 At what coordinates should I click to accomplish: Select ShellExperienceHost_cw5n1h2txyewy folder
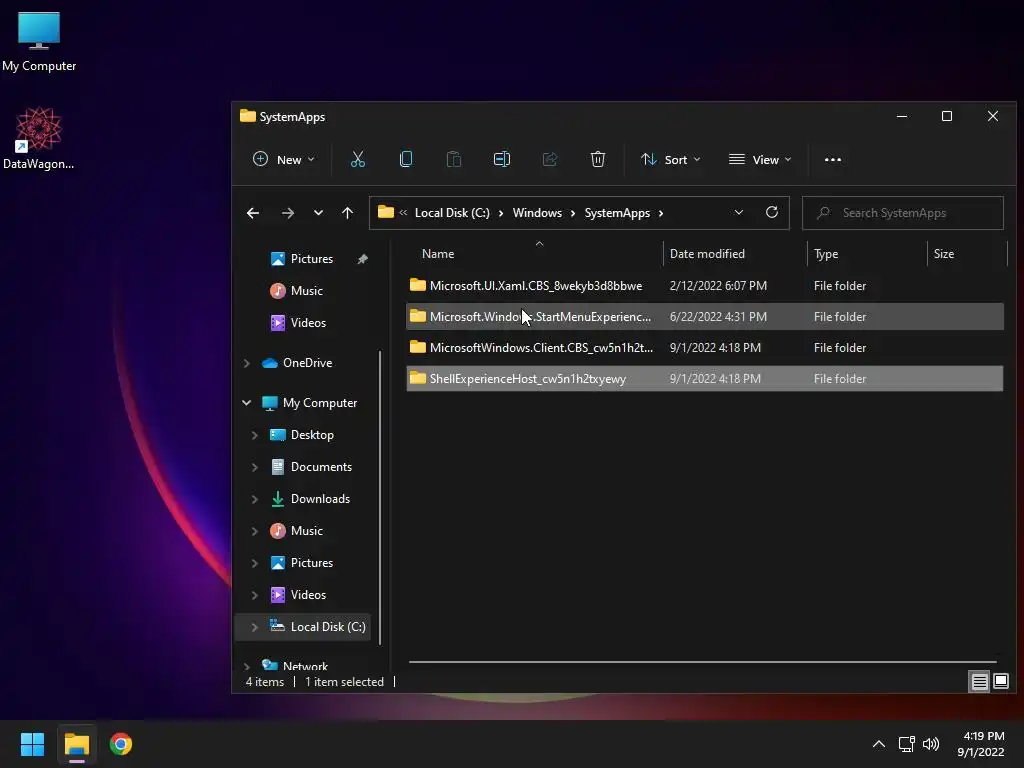(x=705, y=379)
